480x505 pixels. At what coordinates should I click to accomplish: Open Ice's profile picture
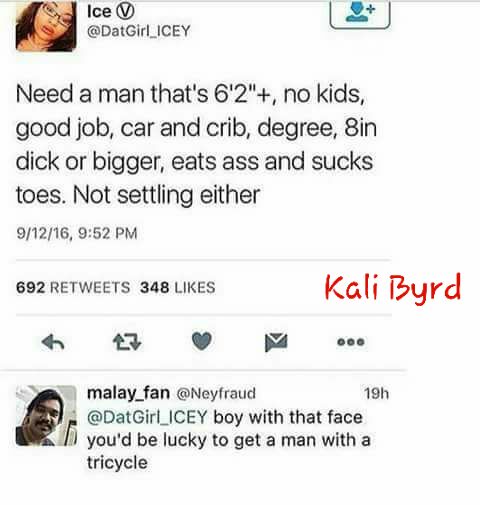pyautogui.click(x=46, y=26)
